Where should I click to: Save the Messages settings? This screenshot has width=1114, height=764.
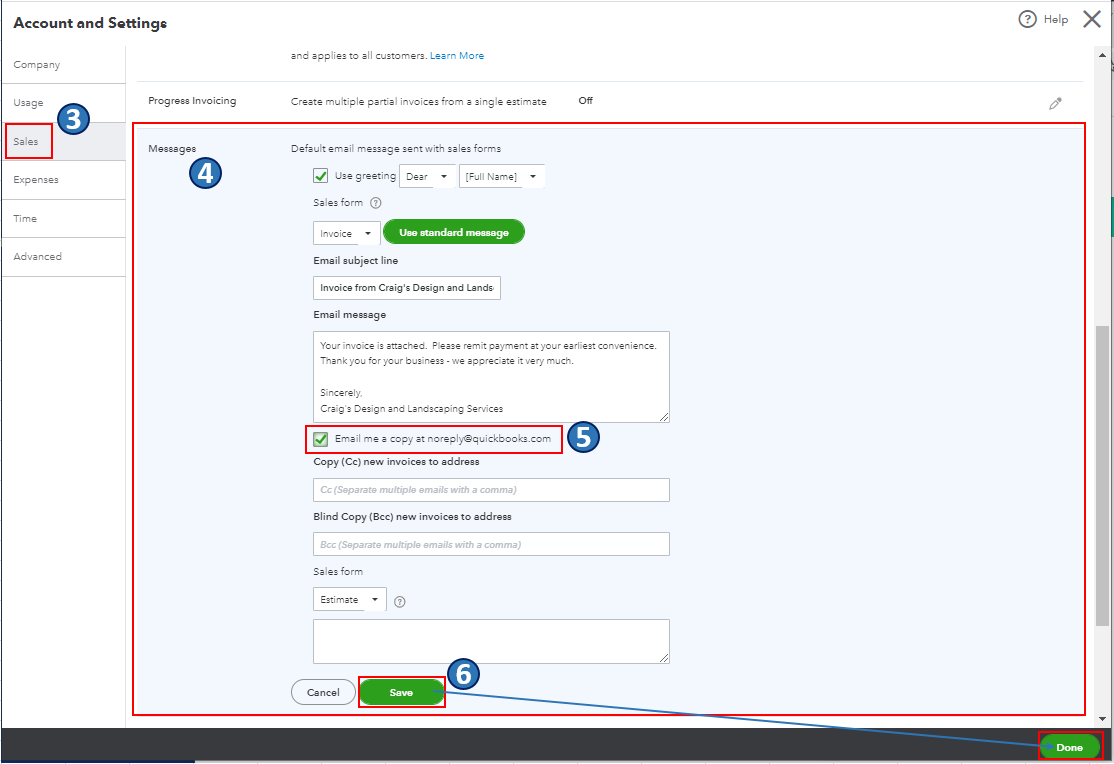(x=401, y=691)
